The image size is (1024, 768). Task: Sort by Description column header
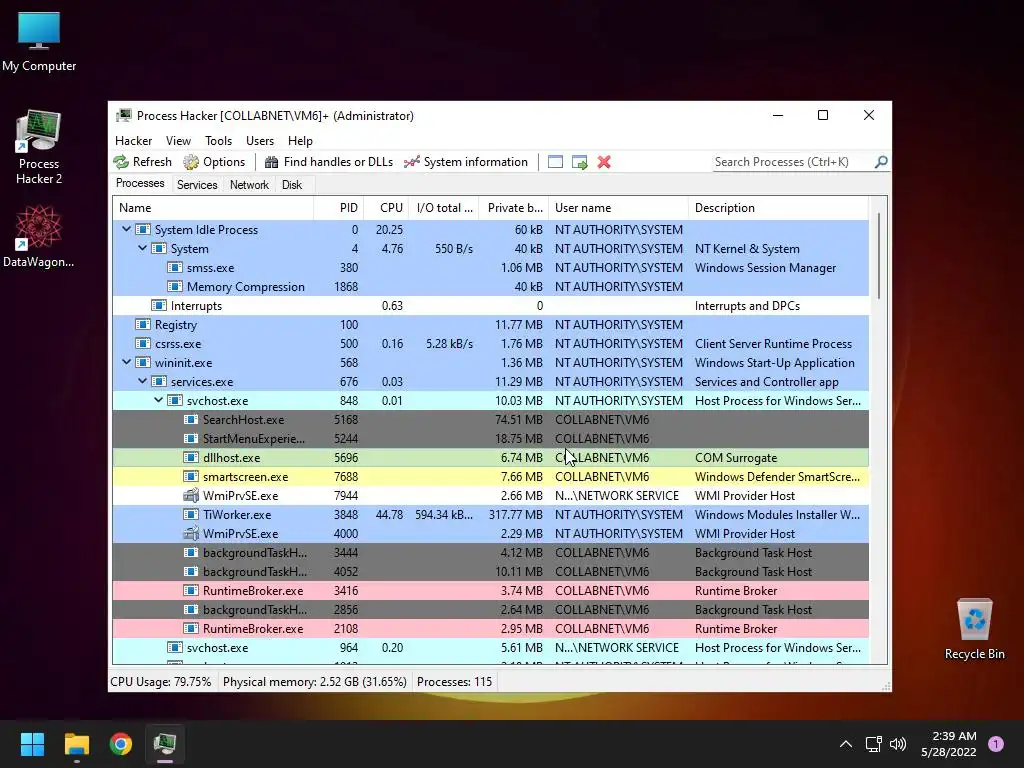[778, 208]
